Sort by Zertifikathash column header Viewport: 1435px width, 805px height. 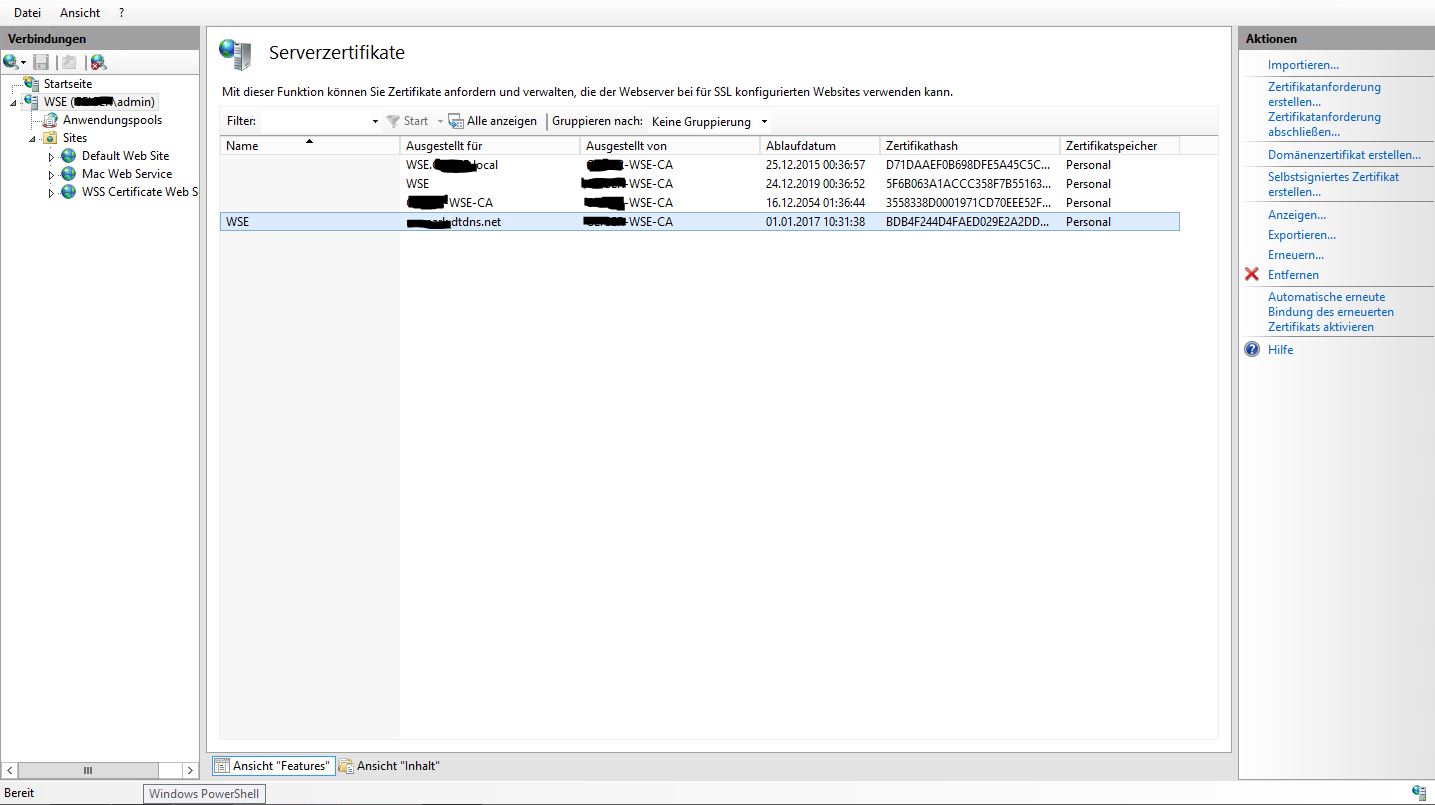coord(970,146)
